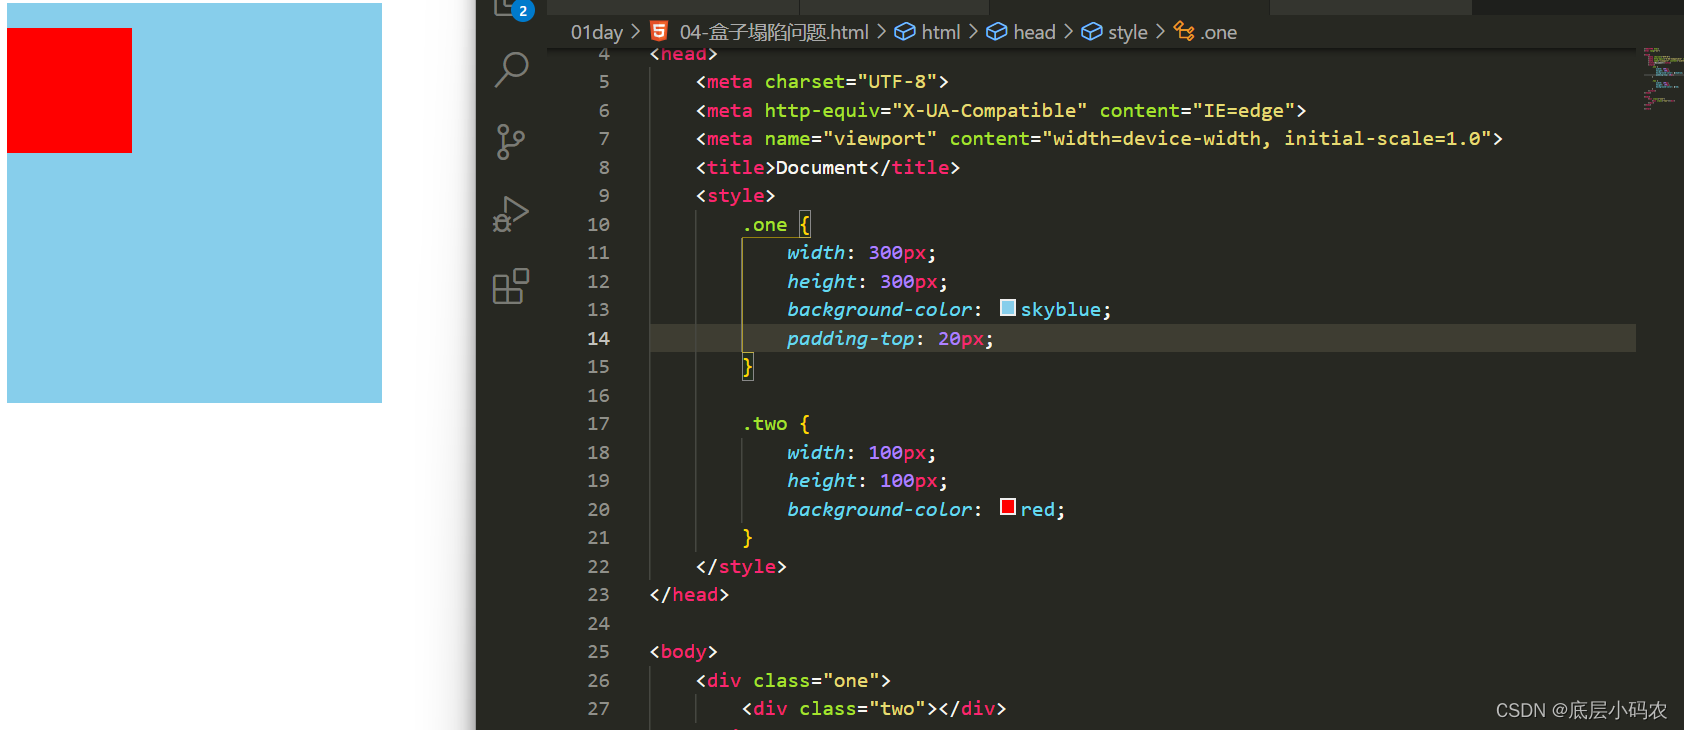
Task: Click line number 10 in gutter
Action: [x=598, y=224]
